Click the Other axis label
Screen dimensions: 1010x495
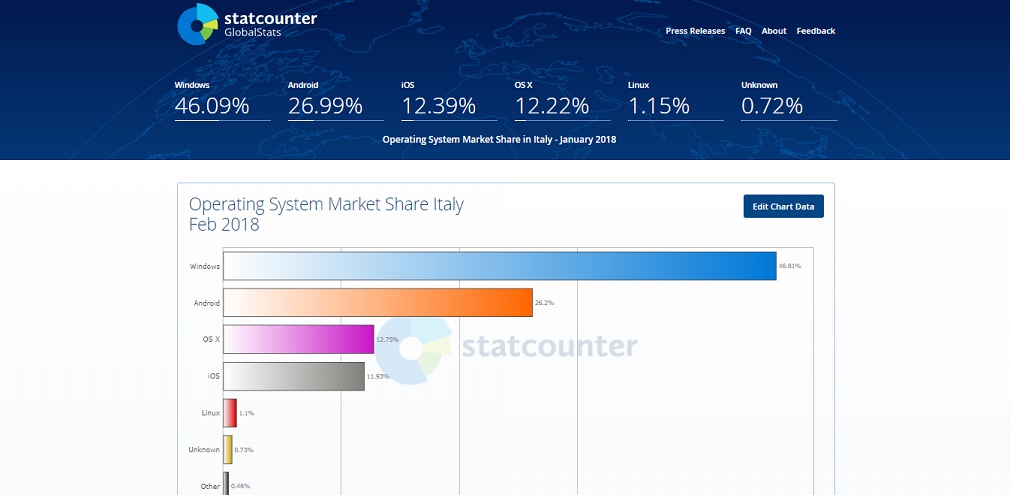(x=211, y=487)
